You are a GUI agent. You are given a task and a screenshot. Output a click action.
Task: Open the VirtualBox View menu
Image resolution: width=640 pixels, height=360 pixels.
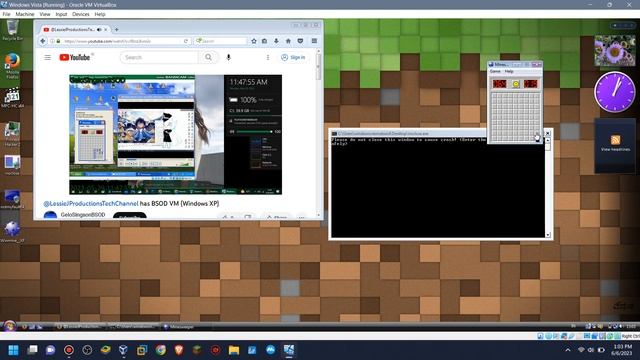coord(45,14)
